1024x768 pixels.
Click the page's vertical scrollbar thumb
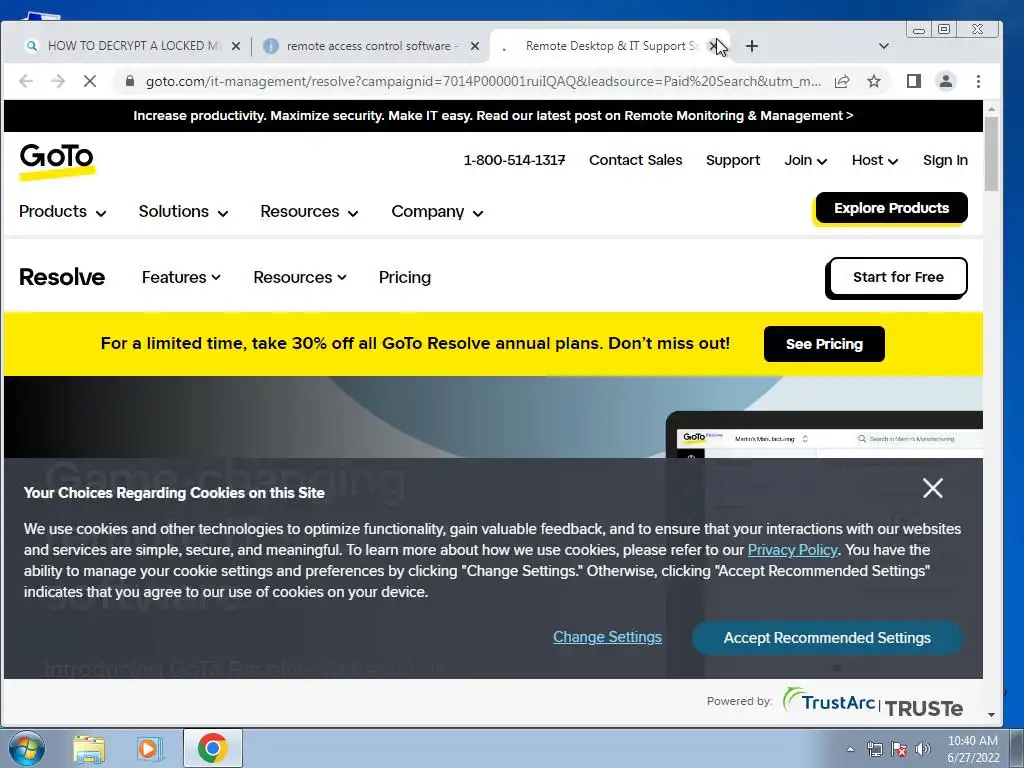pos(991,154)
